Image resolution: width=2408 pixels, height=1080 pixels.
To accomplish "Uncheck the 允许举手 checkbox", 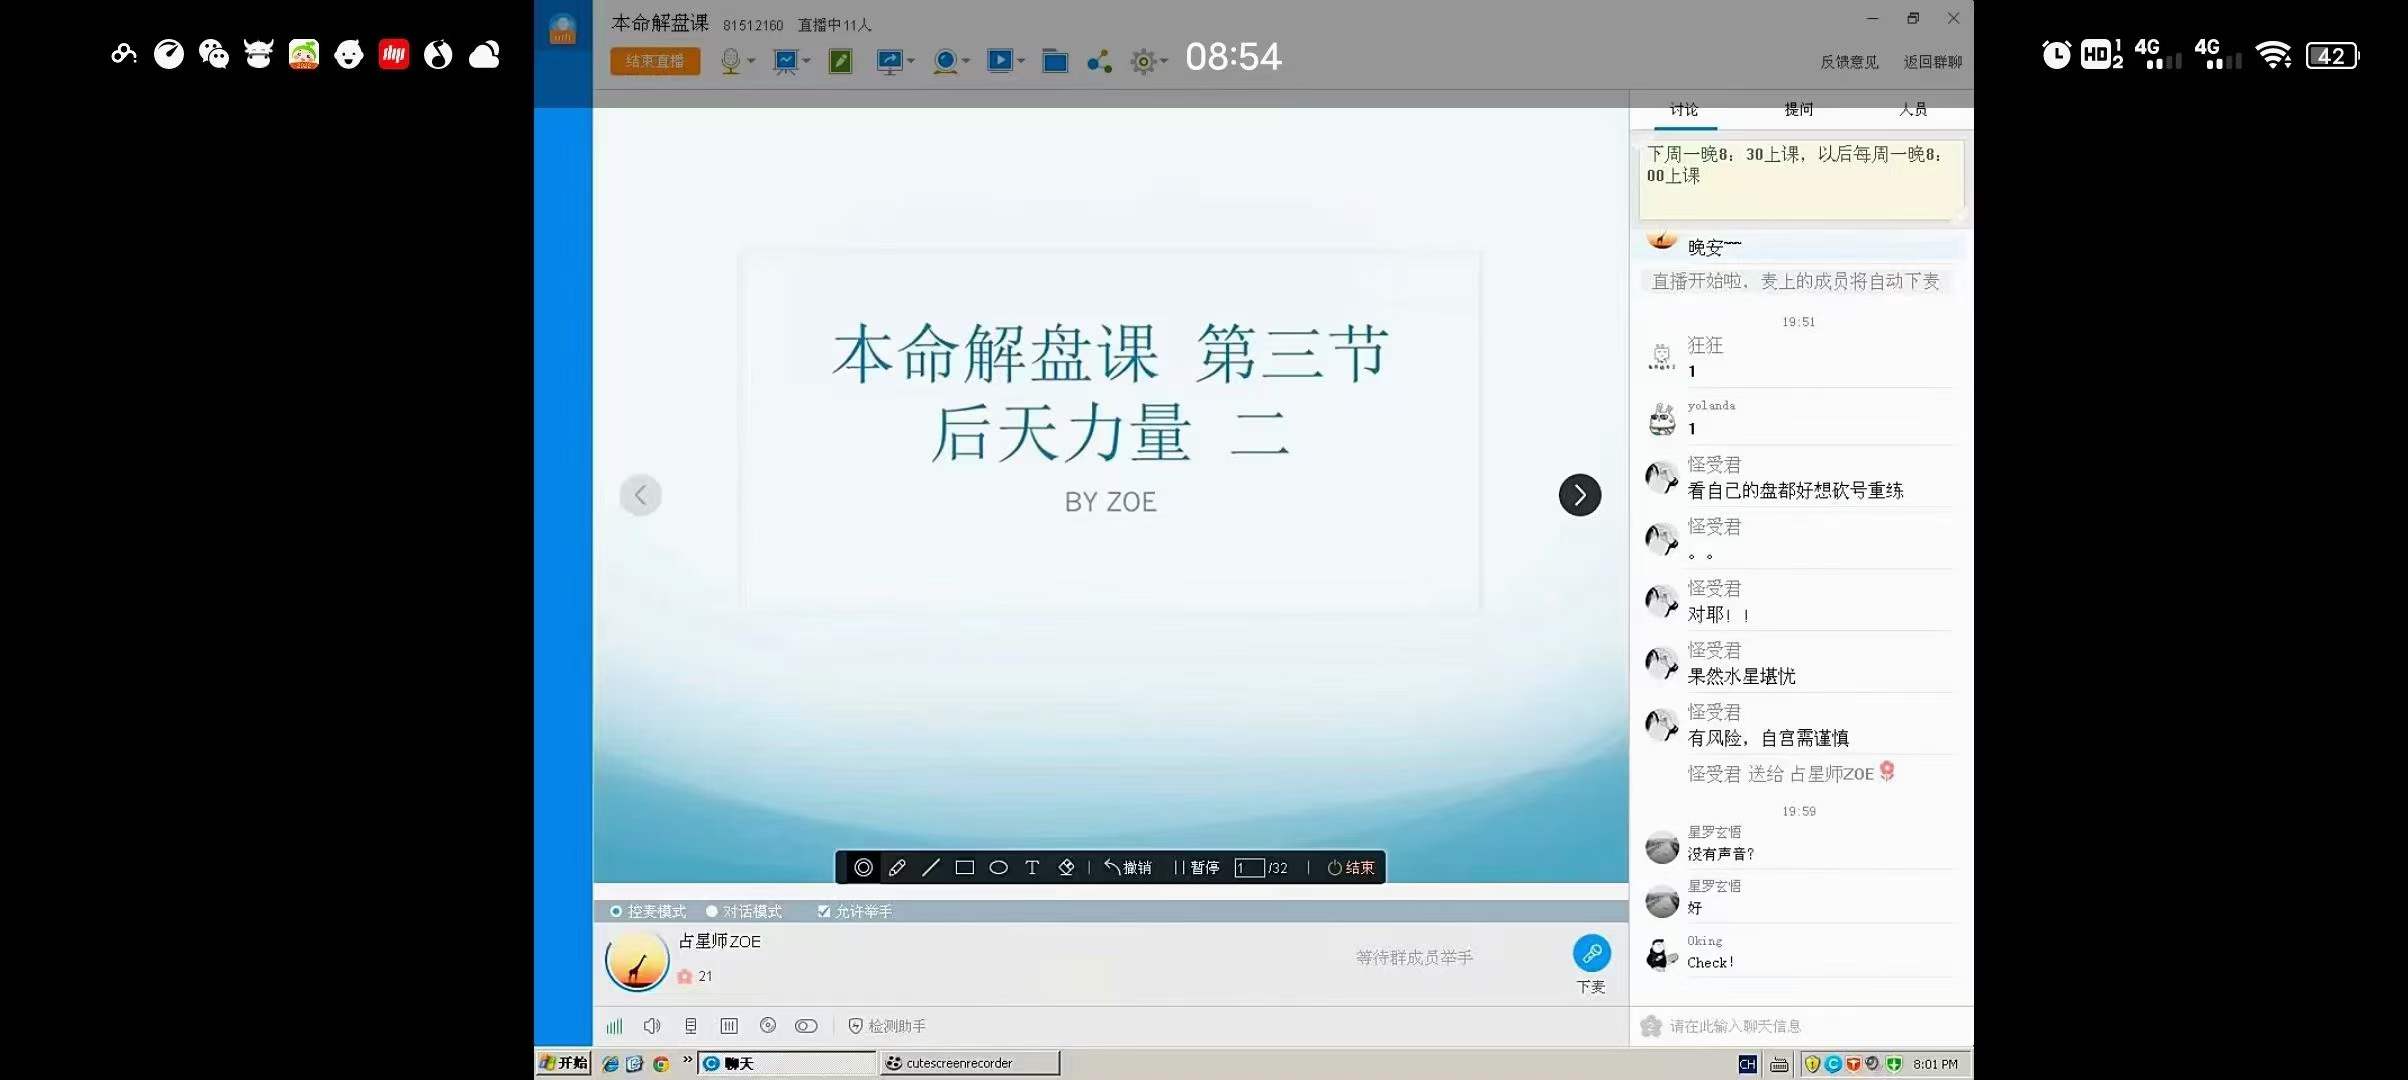I will pyautogui.click(x=823, y=911).
